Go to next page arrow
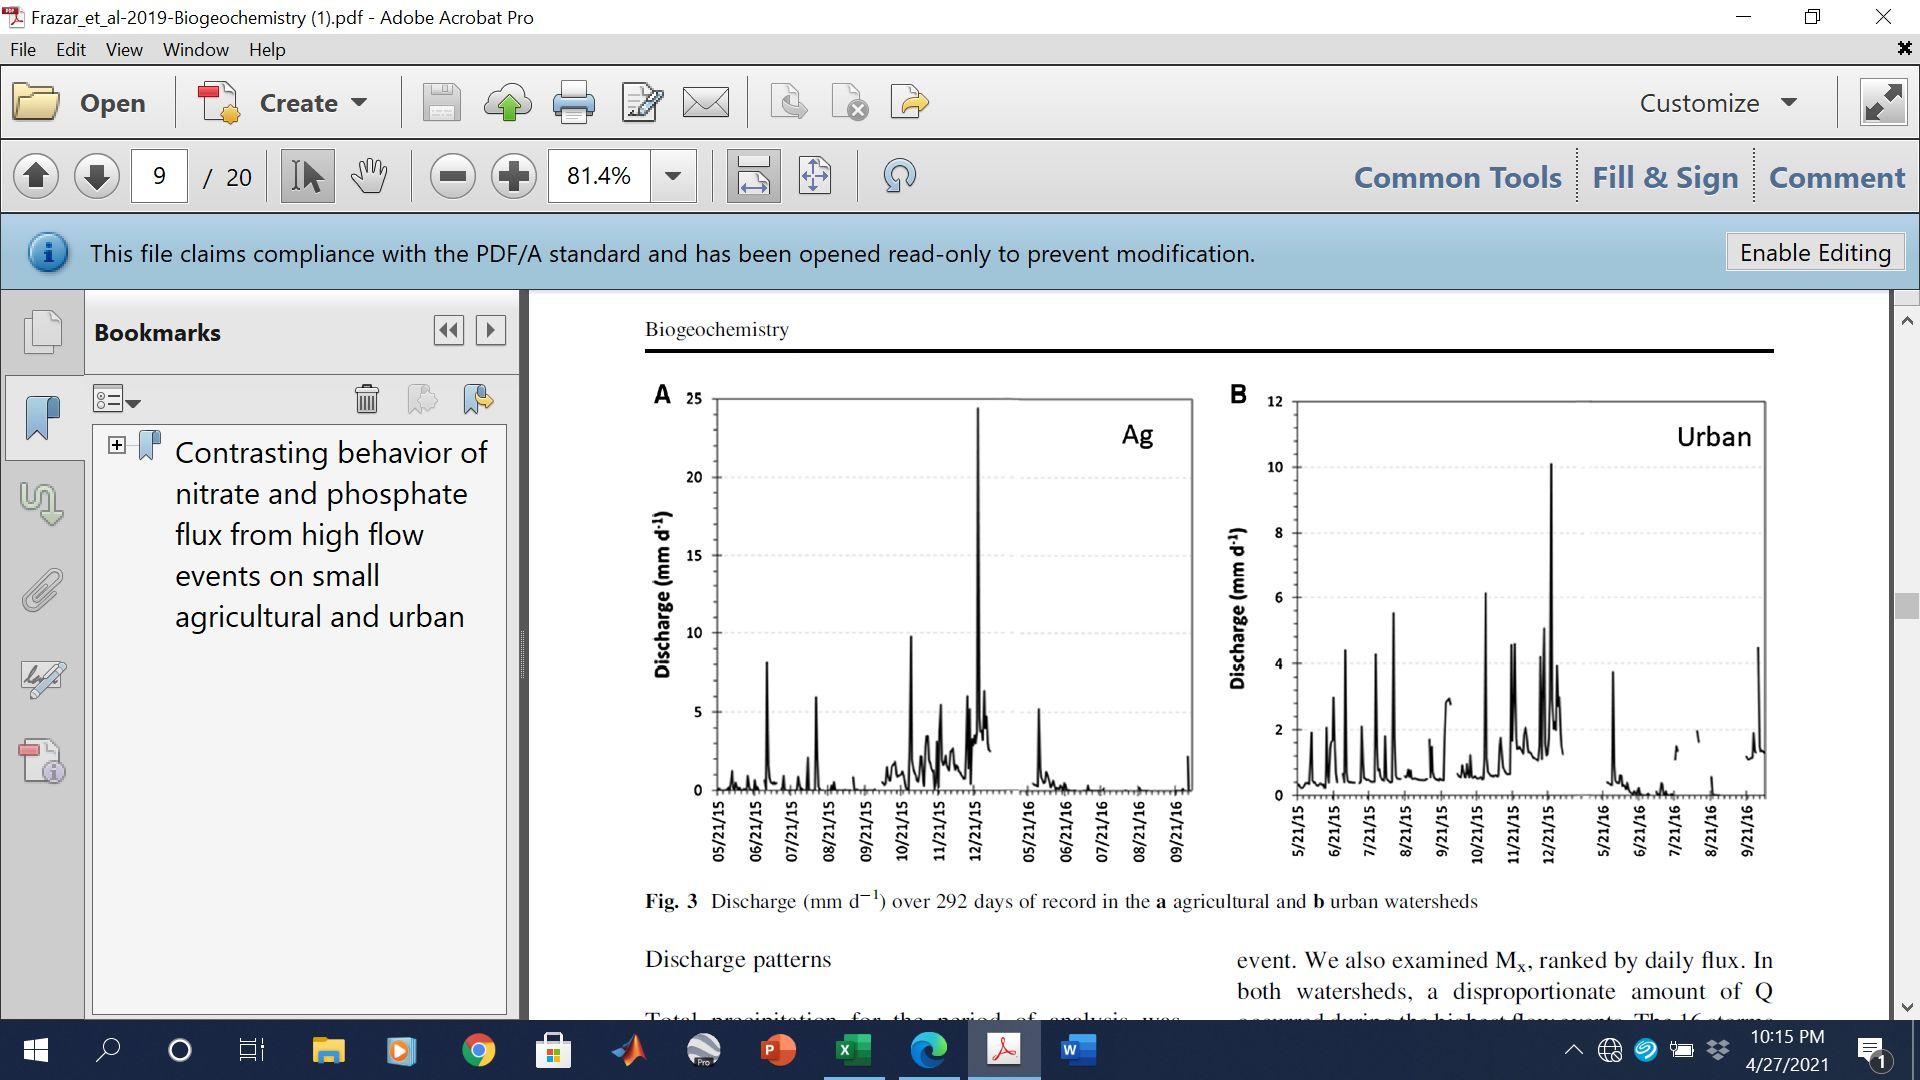1920x1080 pixels. point(97,177)
